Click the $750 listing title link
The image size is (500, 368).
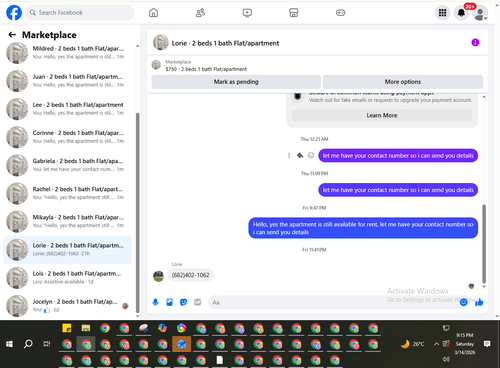click(206, 69)
